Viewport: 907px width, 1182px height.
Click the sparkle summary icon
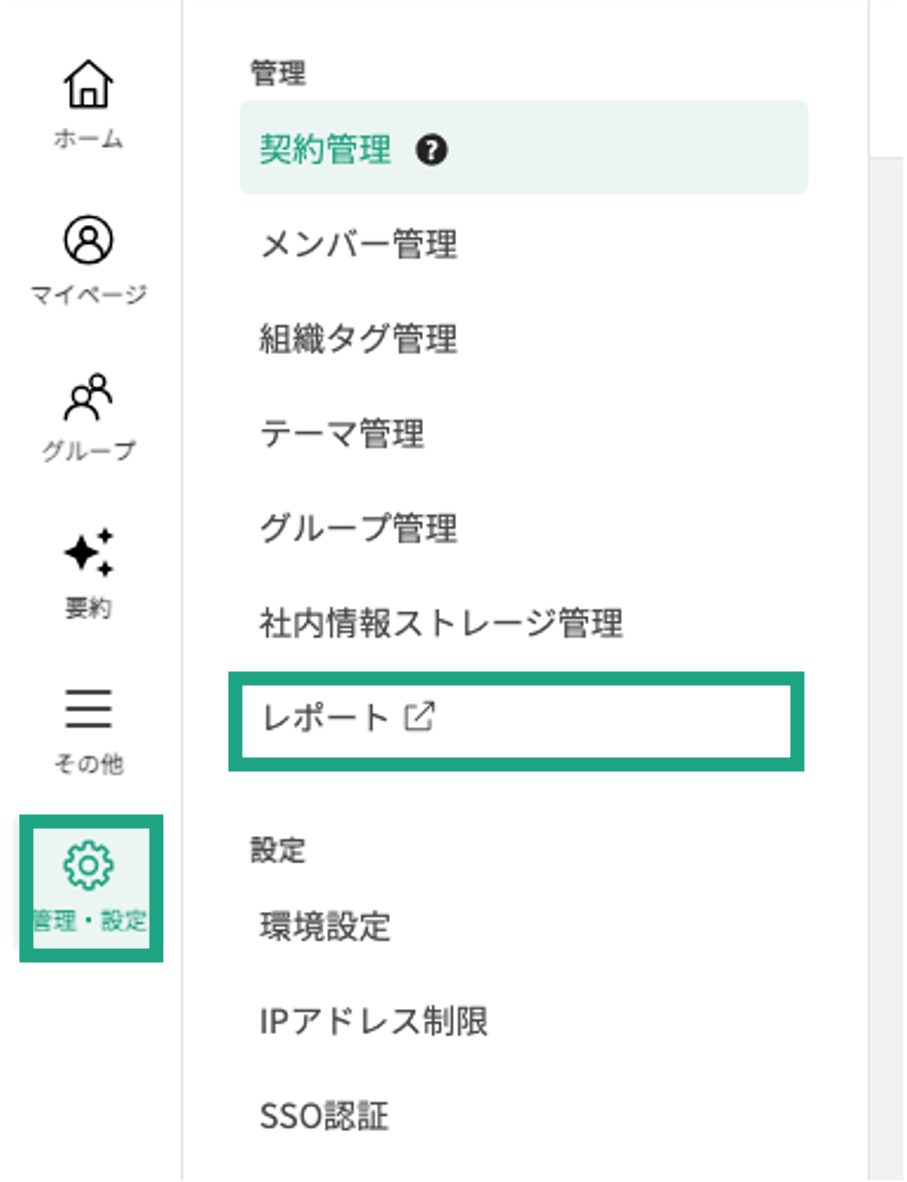pyautogui.click(x=88, y=553)
